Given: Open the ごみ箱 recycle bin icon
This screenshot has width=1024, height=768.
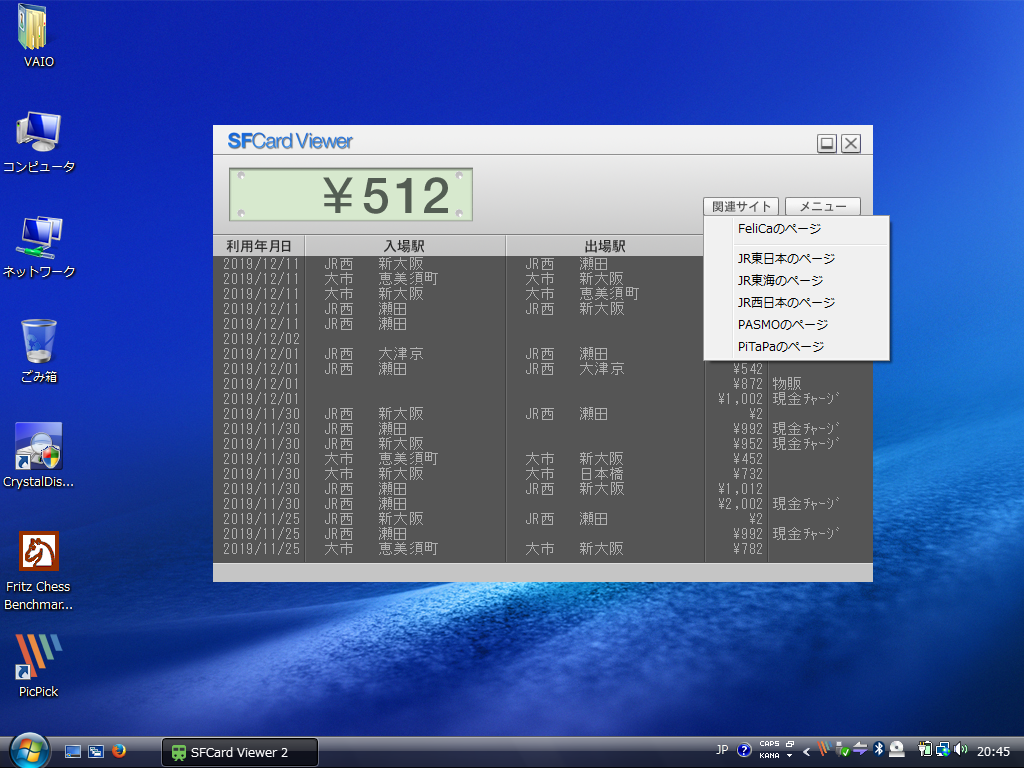Looking at the screenshot, I should pyautogui.click(x=39, y=351).
